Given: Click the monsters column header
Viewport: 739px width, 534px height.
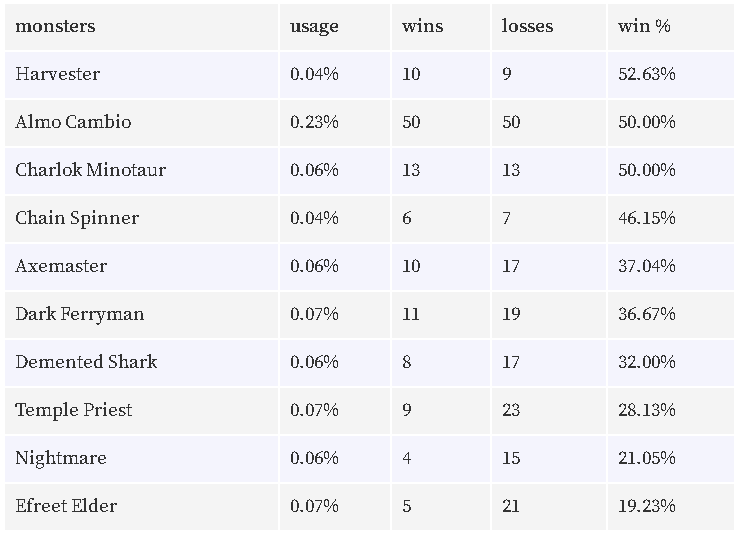Looking at the screenshot, I should pos(55,26).
